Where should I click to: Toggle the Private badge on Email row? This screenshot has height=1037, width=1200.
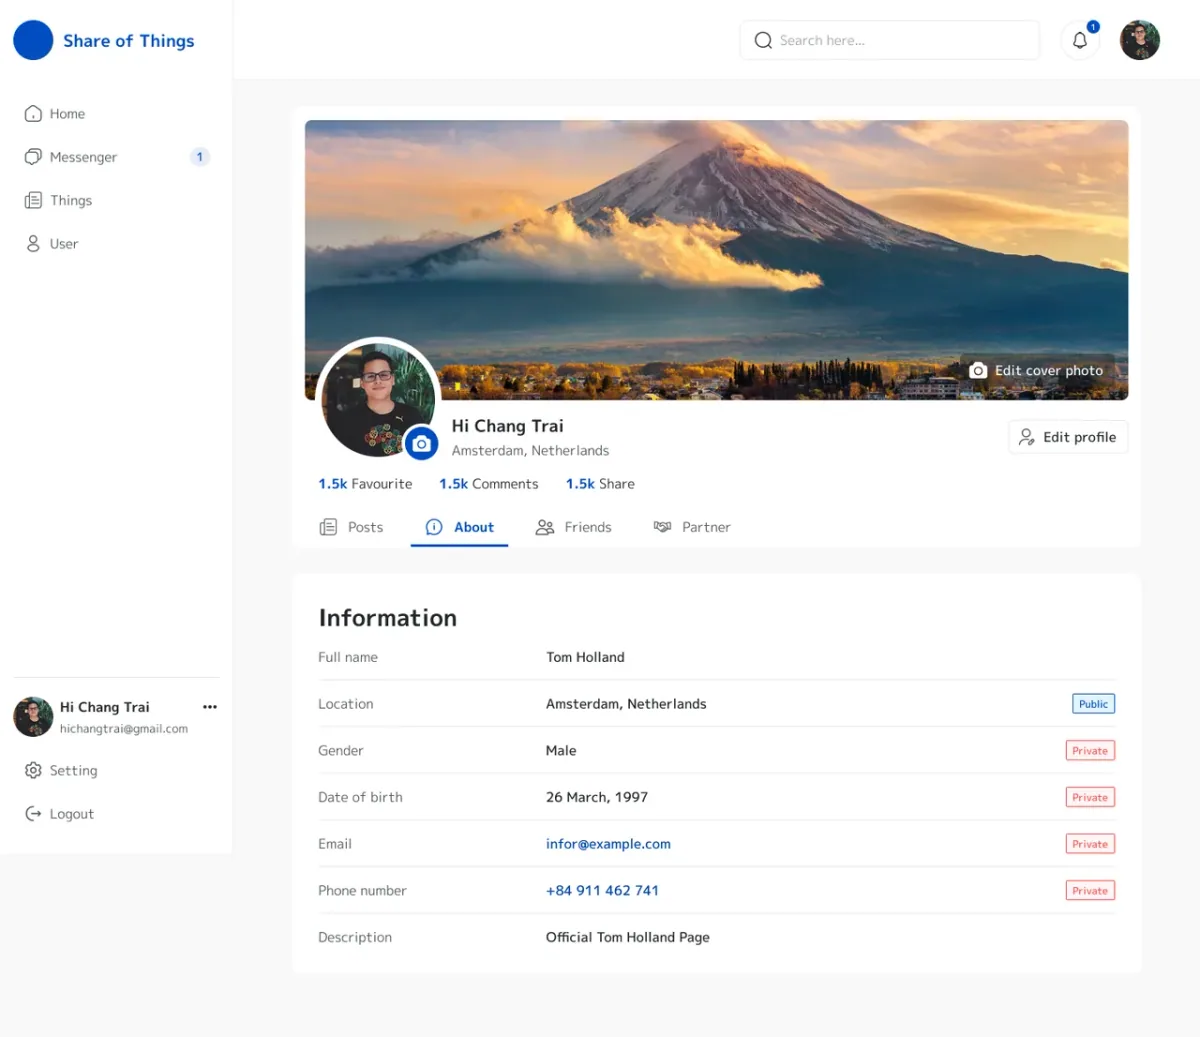[1090, 844]
